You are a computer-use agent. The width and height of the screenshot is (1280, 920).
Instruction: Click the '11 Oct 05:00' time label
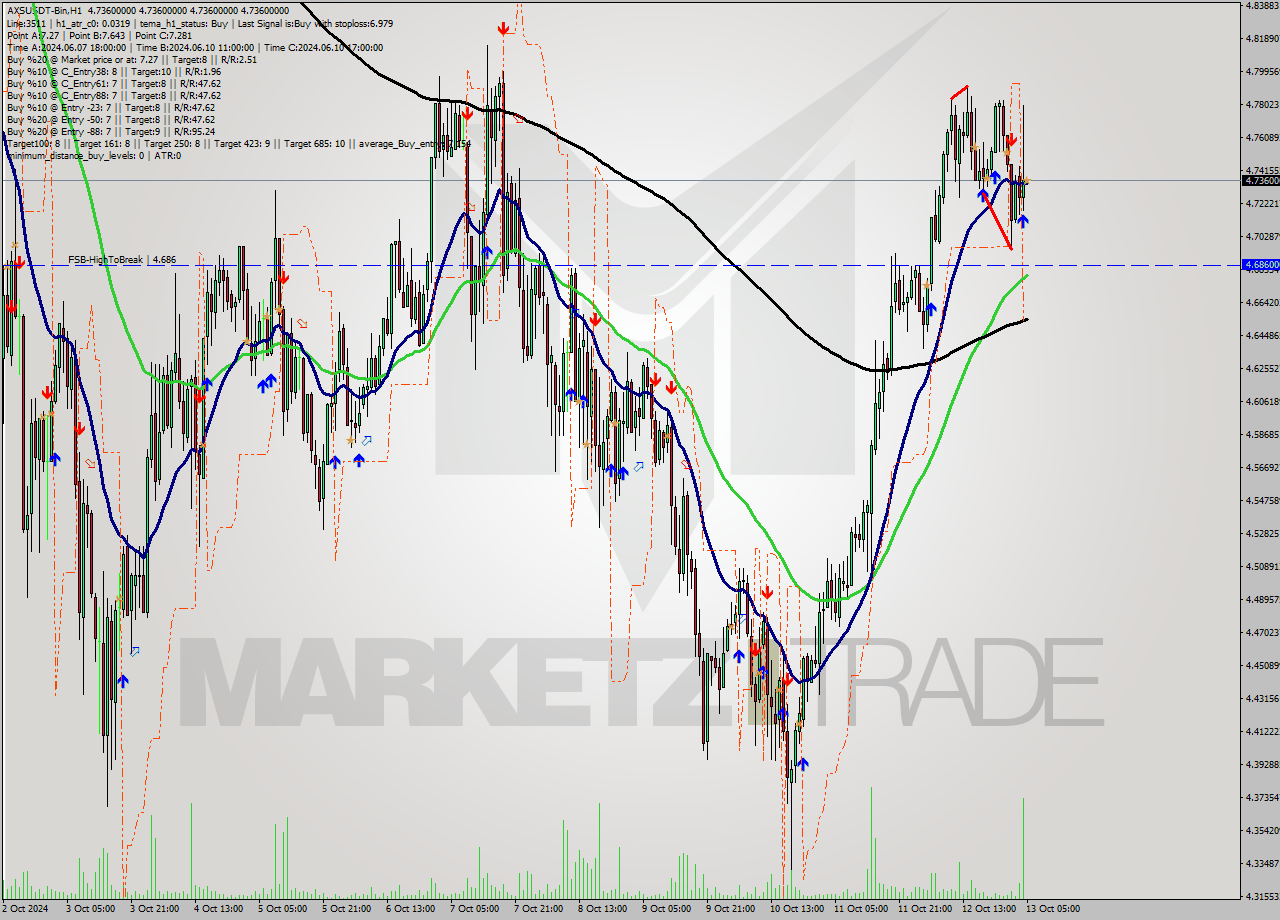861,909
